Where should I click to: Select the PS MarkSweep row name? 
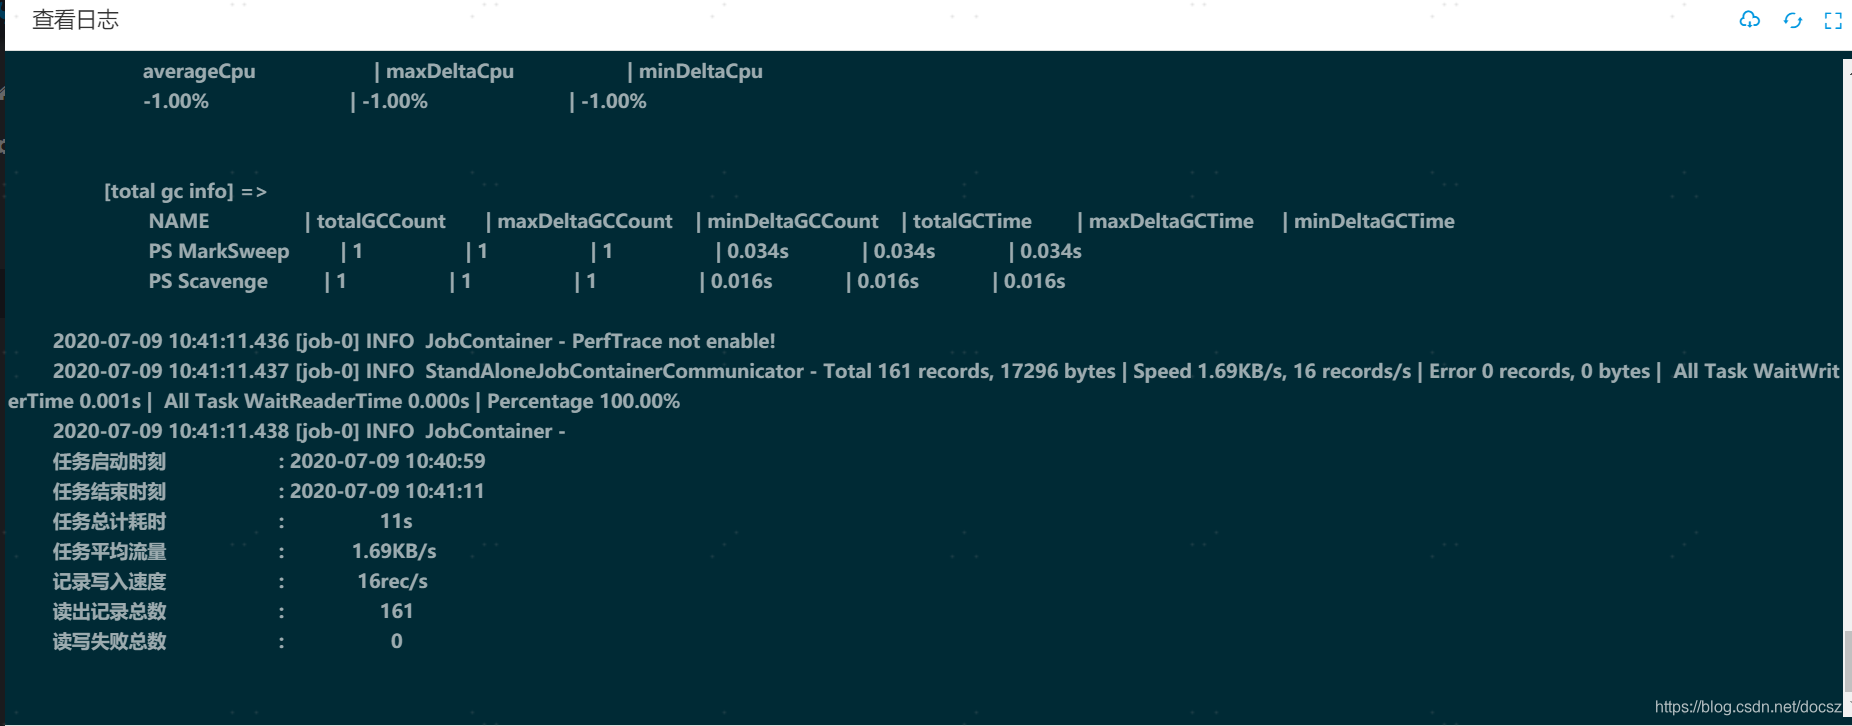point(219,251)
